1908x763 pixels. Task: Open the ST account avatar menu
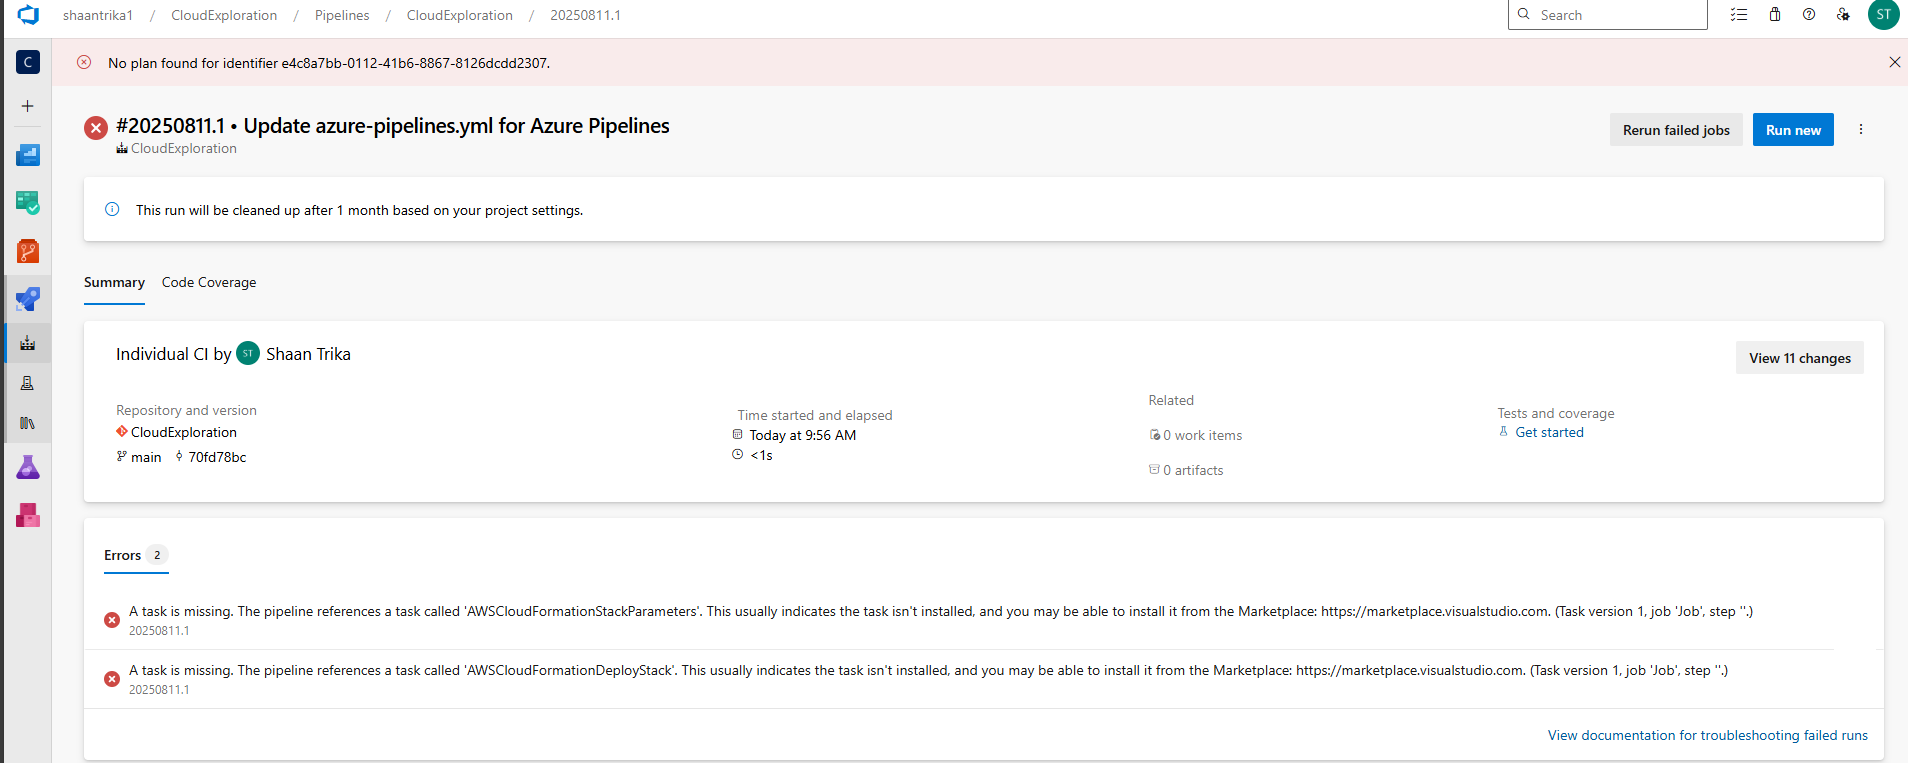[x=1884, y=15]
